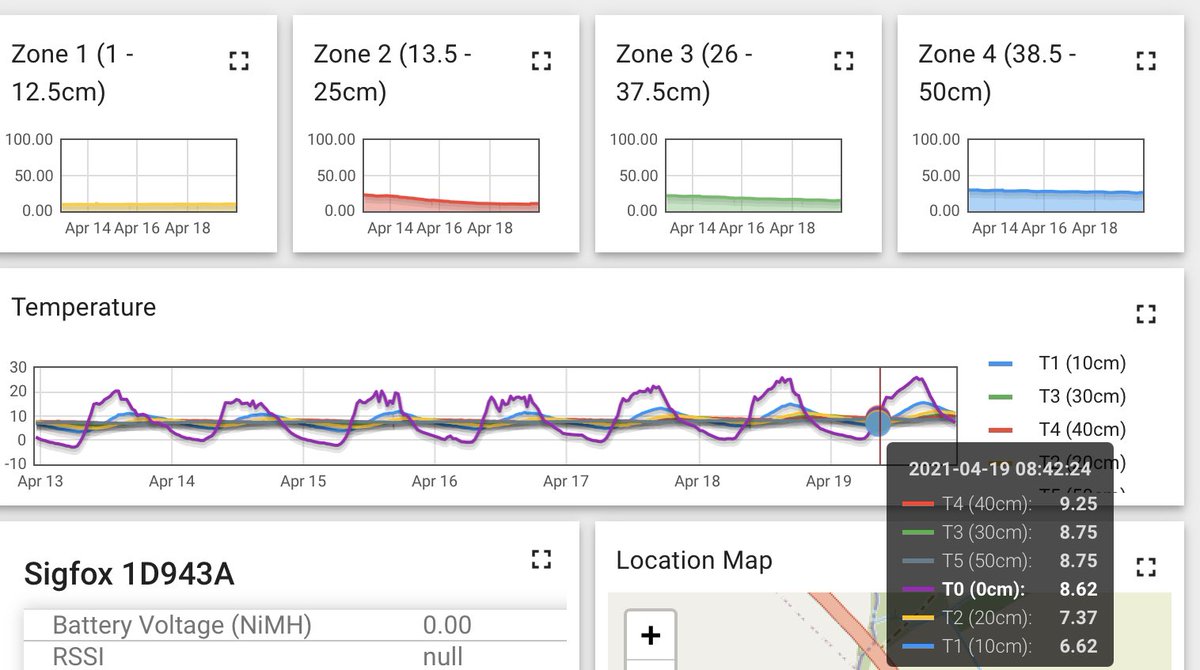Click Zone 4 blue moisture chart
Image resolution: width=1200 pixels, height=670 pixels.
coord(1056,175)
